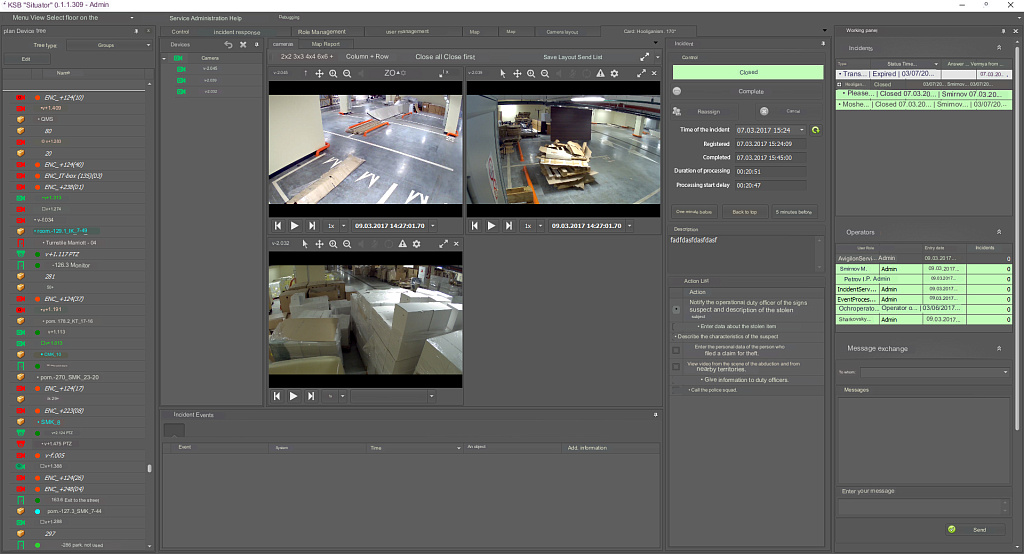Check 'Enter the personal data' action checkbox
This screenshot has height=554, width=1024.
click(x=676, y=350)
